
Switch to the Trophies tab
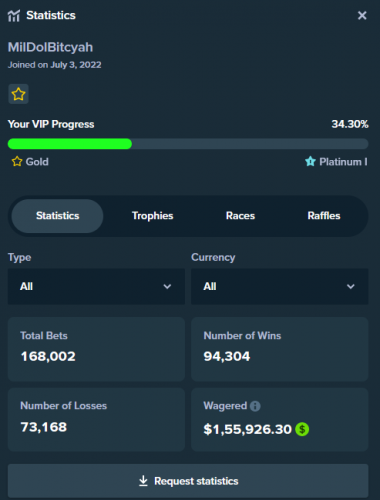click(x=153, y=216)
